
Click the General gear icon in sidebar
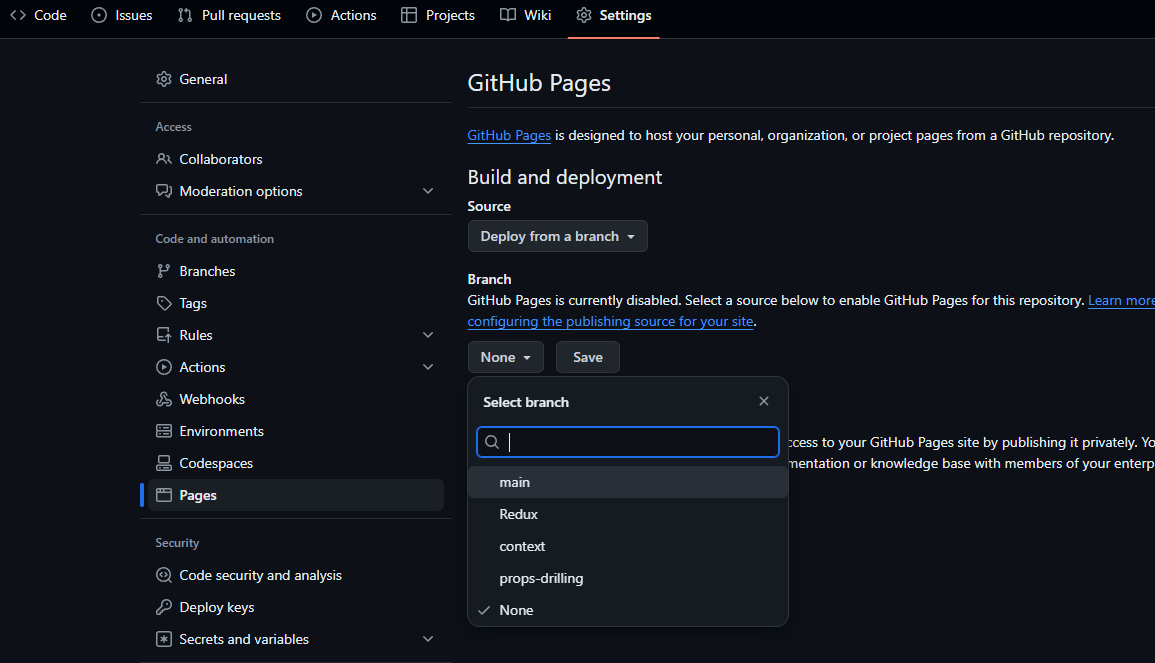(164, 79)
